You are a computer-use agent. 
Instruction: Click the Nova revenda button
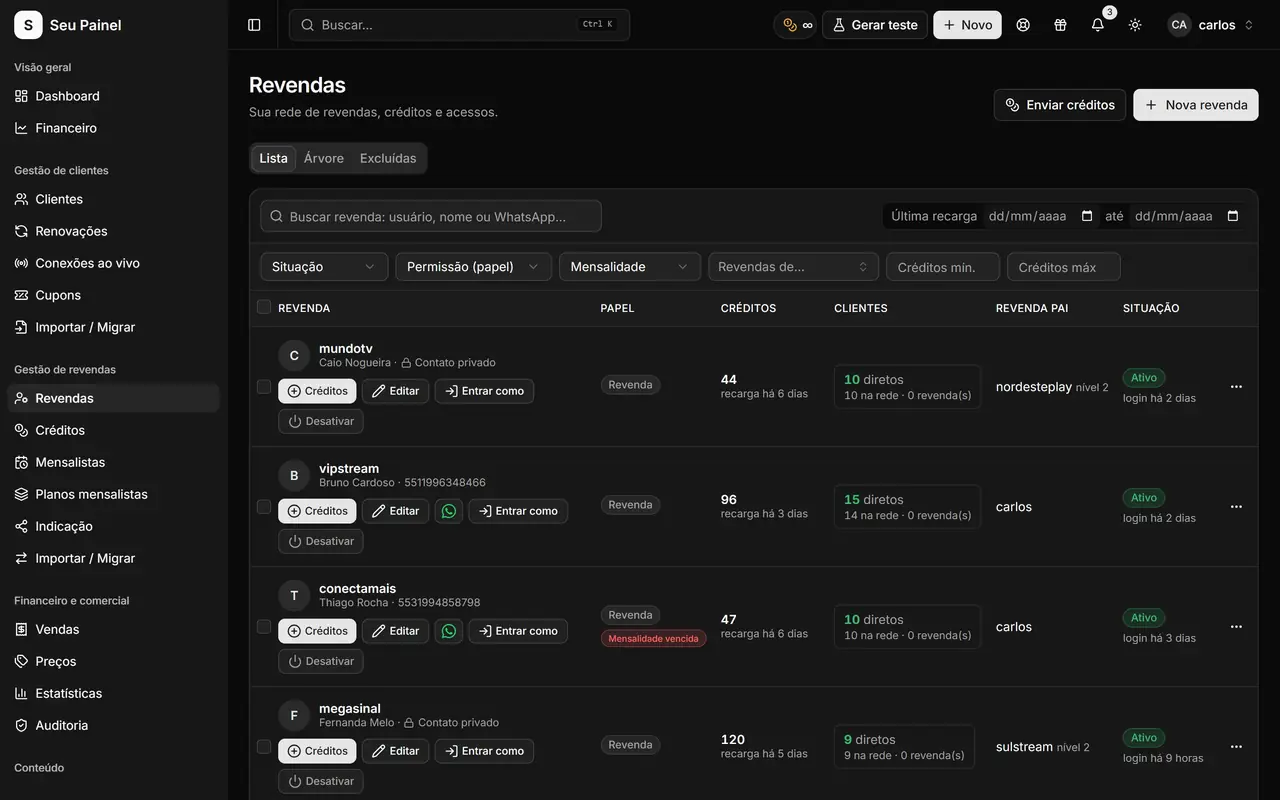[1196, 105]
